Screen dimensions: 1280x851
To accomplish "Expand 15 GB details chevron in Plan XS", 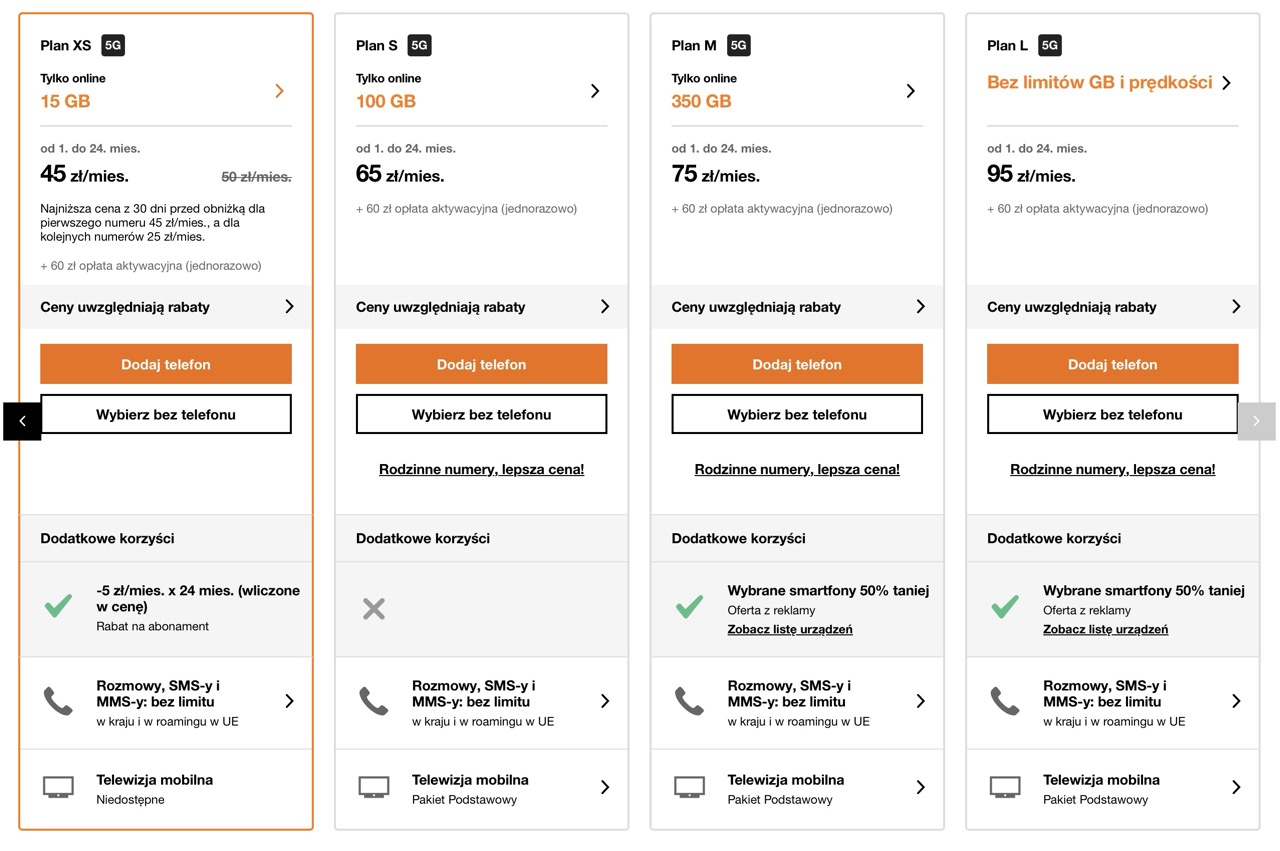I will [x=279, y=91].
